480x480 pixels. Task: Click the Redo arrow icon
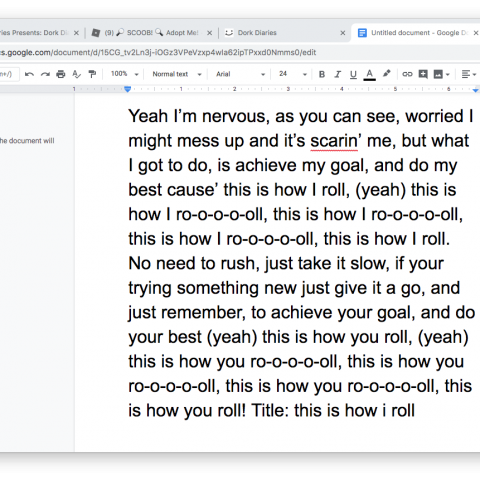(45, 74)
